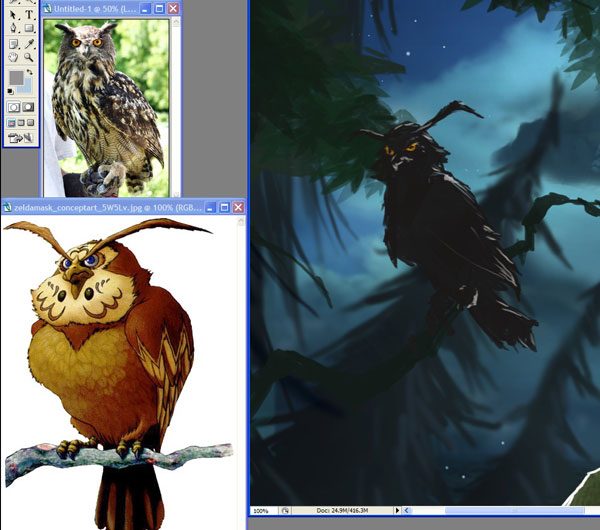This screenshot has height=530, width=600.
Task: Switch to Standard editing mode
Action: click(x=13, y=107)
